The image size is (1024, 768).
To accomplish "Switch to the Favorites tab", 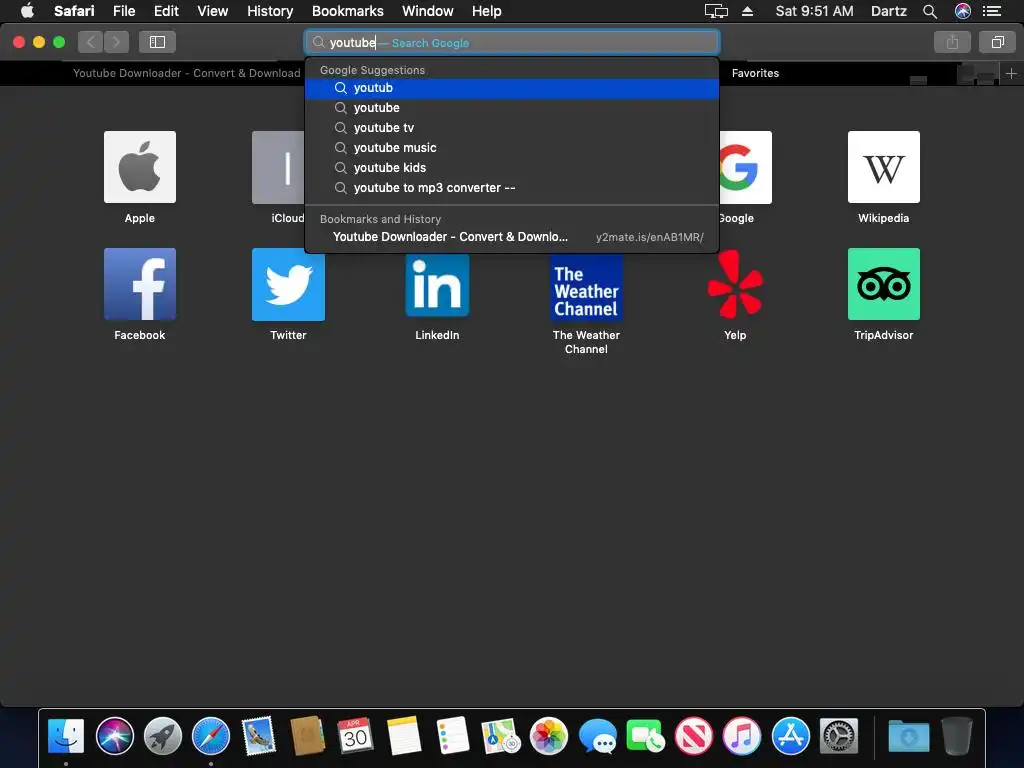I will coord(755,73).
